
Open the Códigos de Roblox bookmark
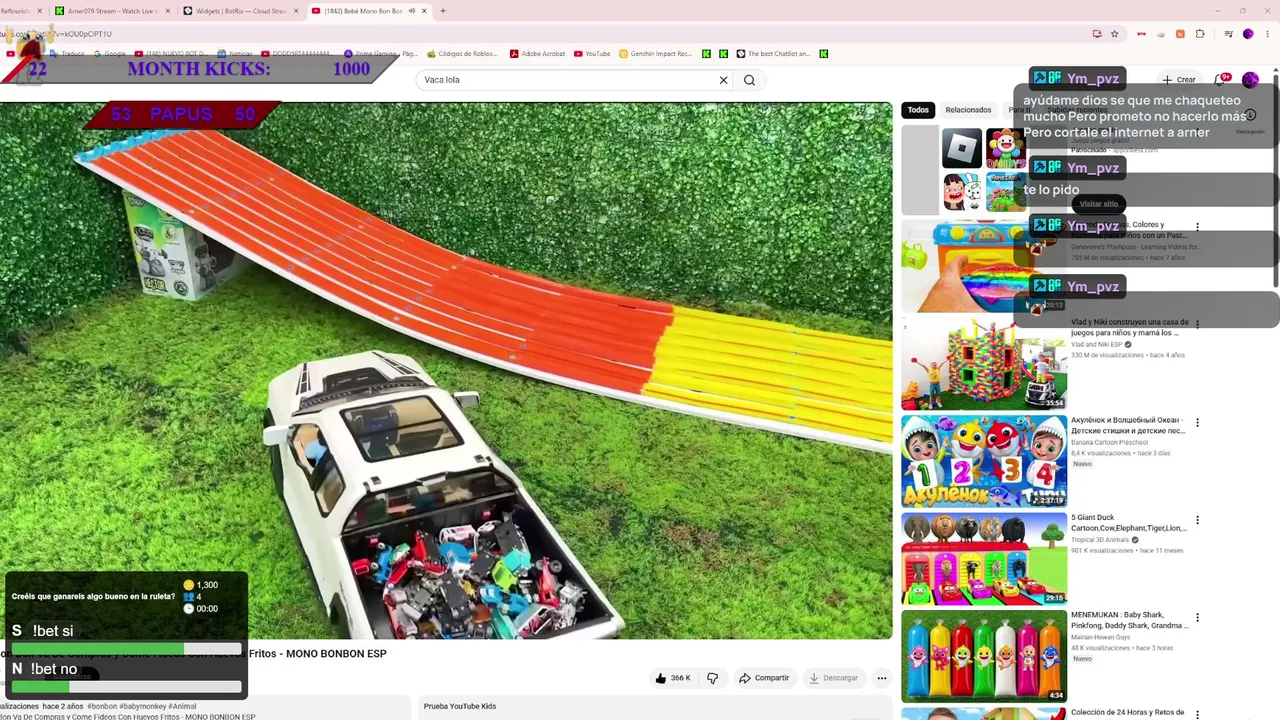[461, 54]
